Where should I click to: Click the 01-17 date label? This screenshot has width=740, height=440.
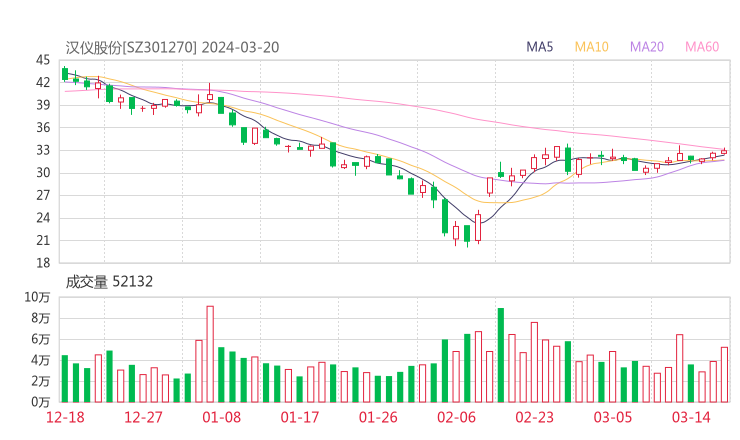point(300,417)
